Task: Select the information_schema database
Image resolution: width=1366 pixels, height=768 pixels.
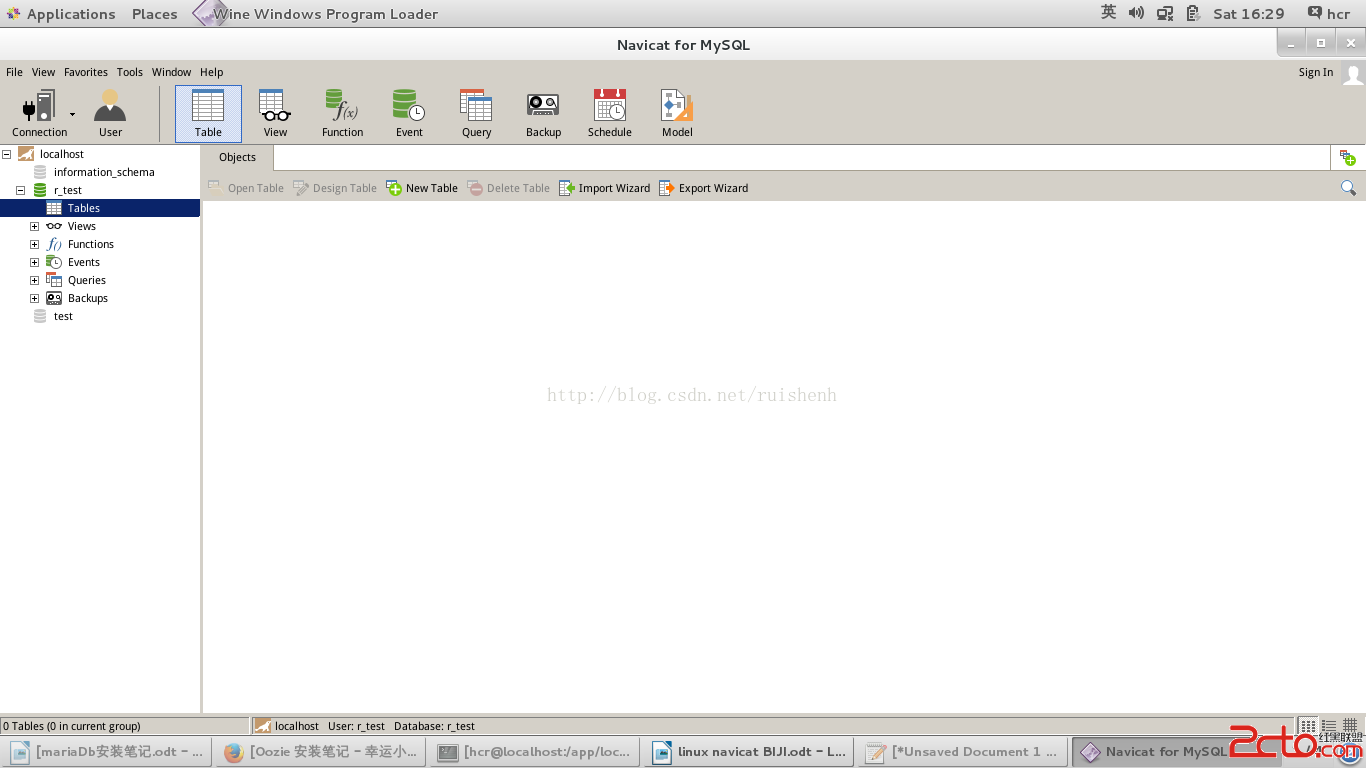Action: tap(104, 172)
